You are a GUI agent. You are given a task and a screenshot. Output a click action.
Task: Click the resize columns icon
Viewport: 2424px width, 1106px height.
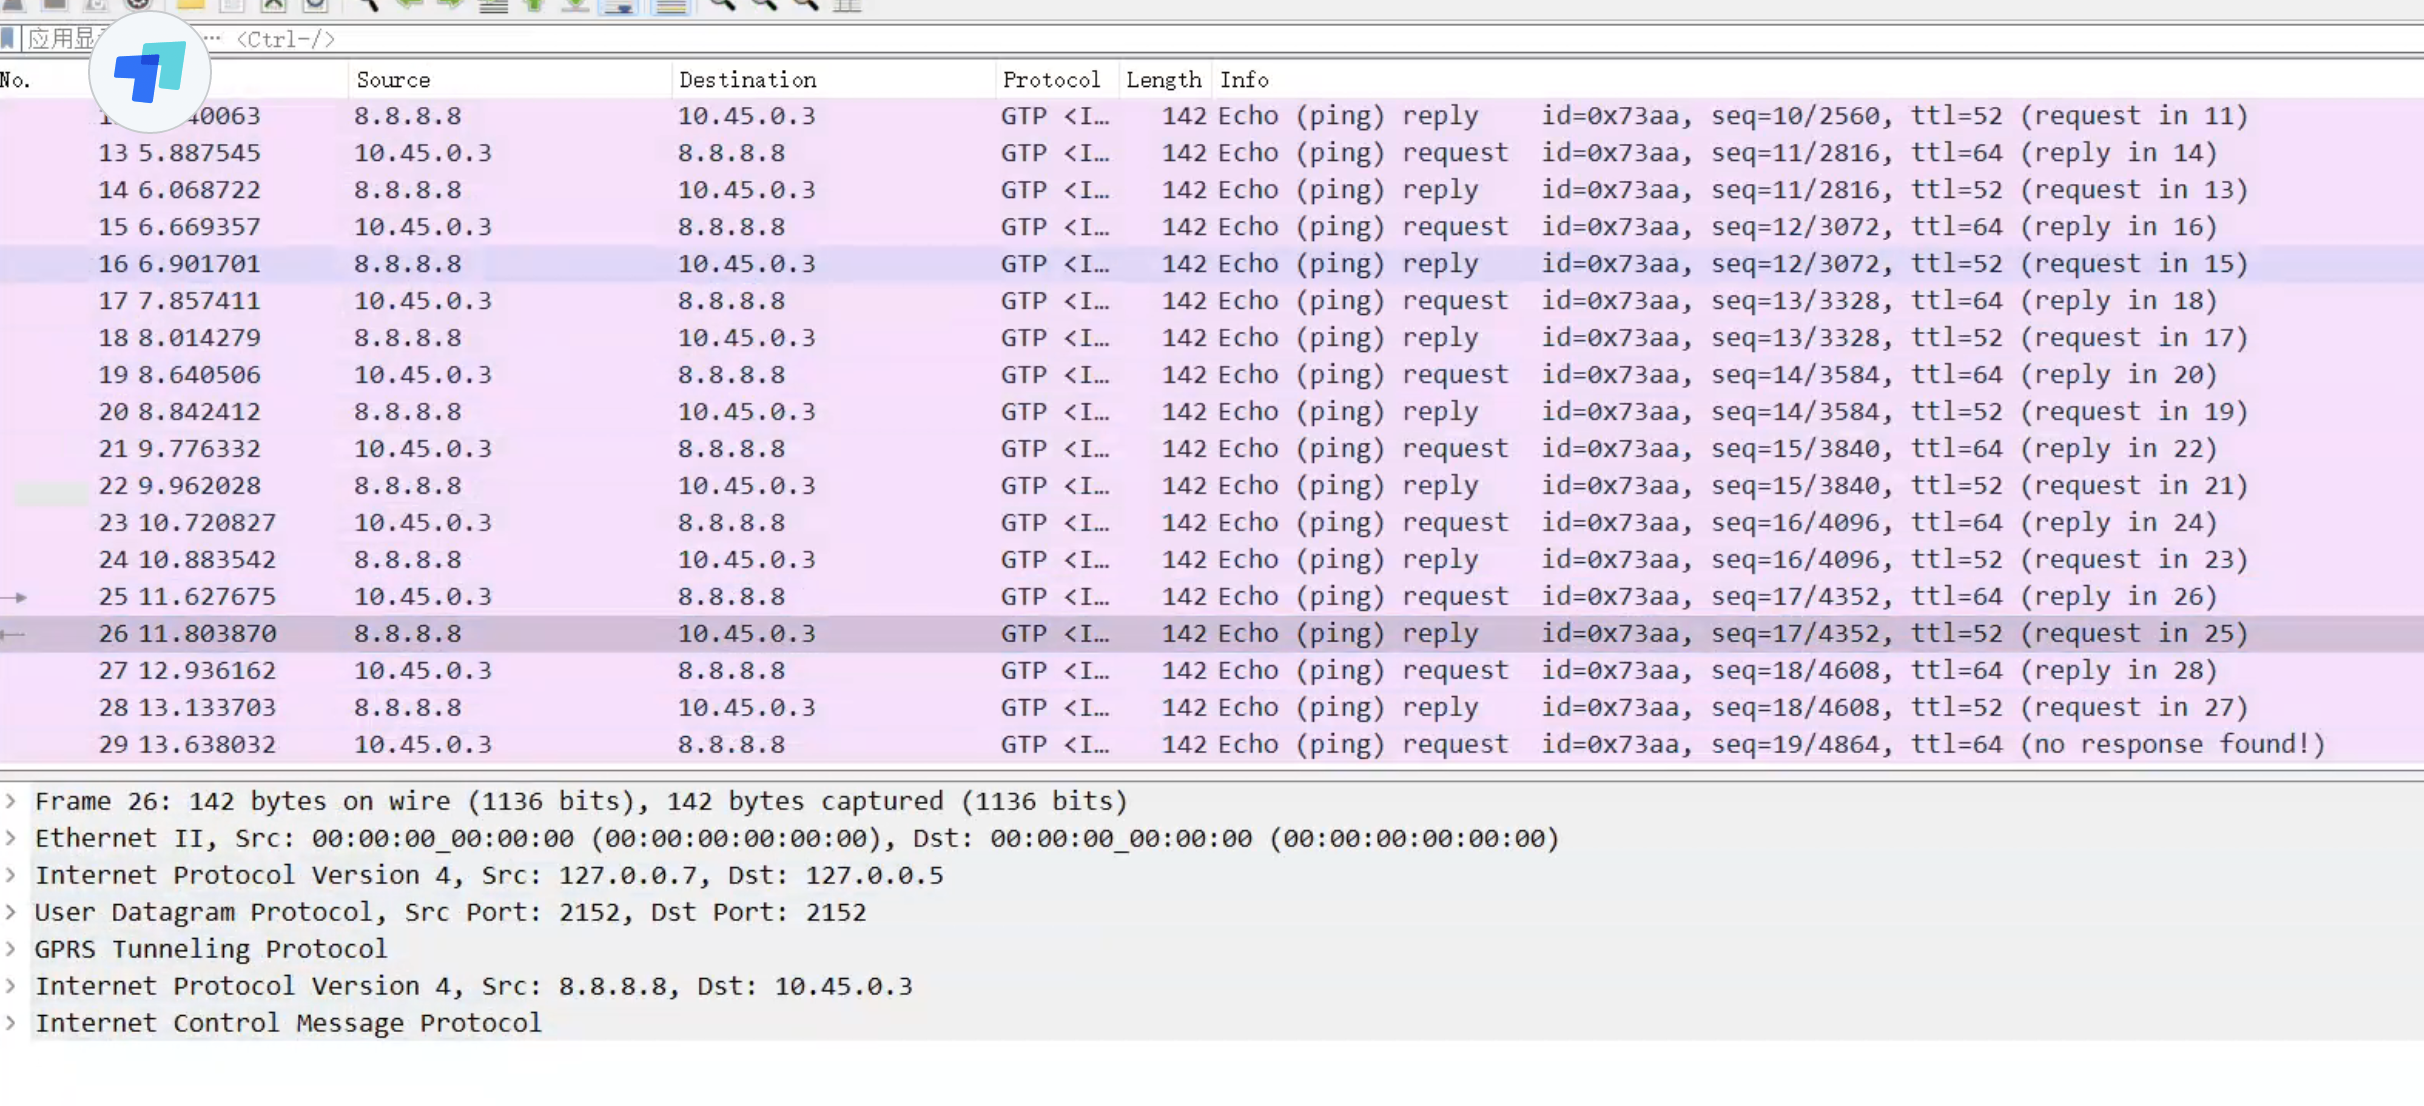tap(847, 5)
